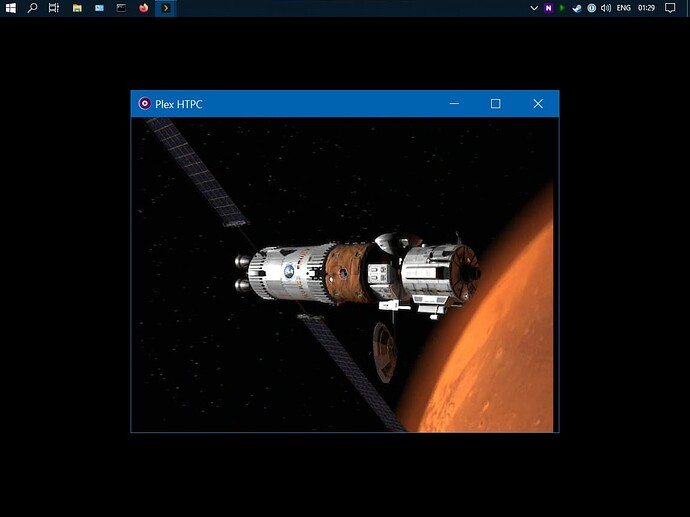690x517 pixels.
Task: Open the blue window app pinned in taskbar
Action: click(x=99, y=8)
